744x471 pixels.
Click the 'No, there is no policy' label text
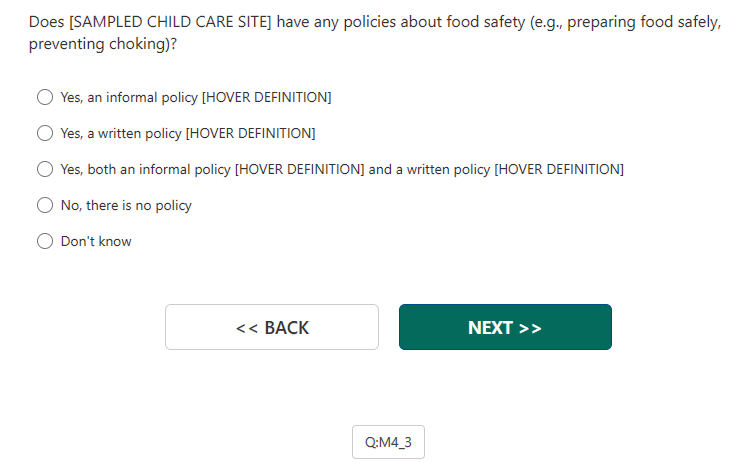126,205
